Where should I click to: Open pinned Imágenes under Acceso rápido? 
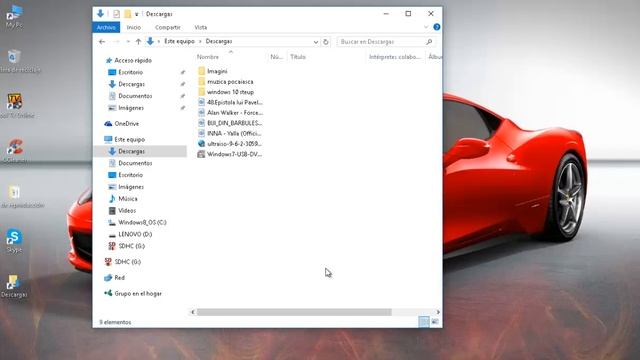[x=131, y=108]
